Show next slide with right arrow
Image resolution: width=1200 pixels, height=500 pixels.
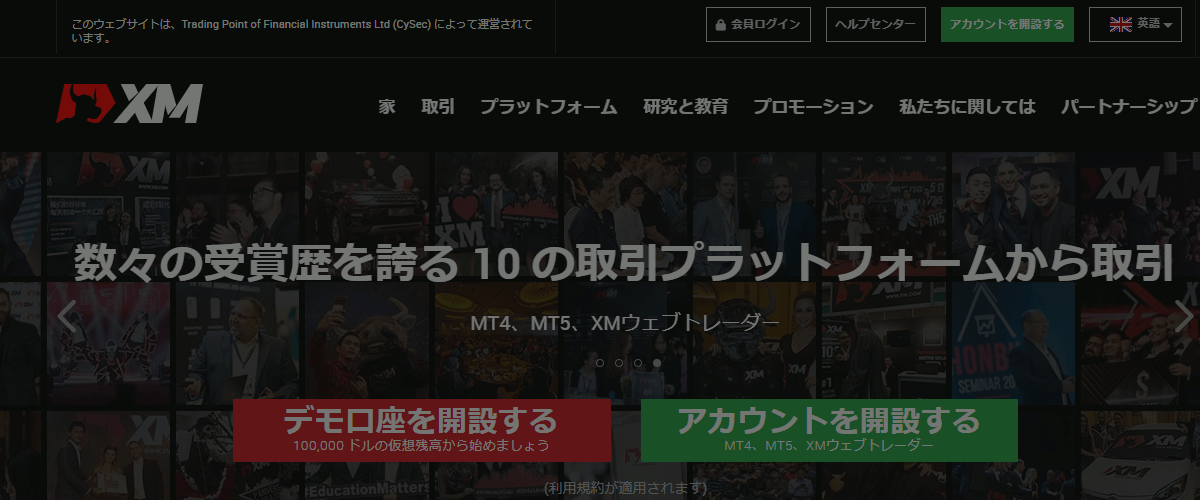(x=1183, y=316)
